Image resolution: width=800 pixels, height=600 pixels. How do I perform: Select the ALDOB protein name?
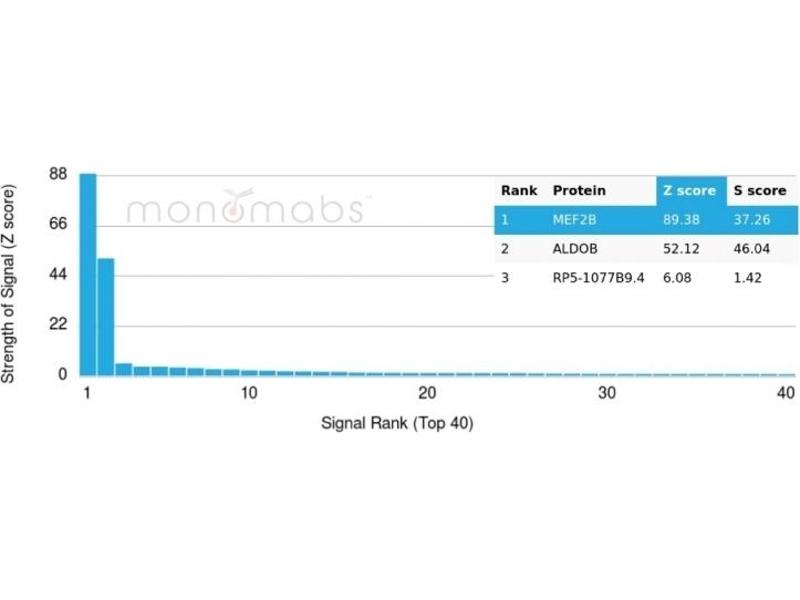(574, 248)
